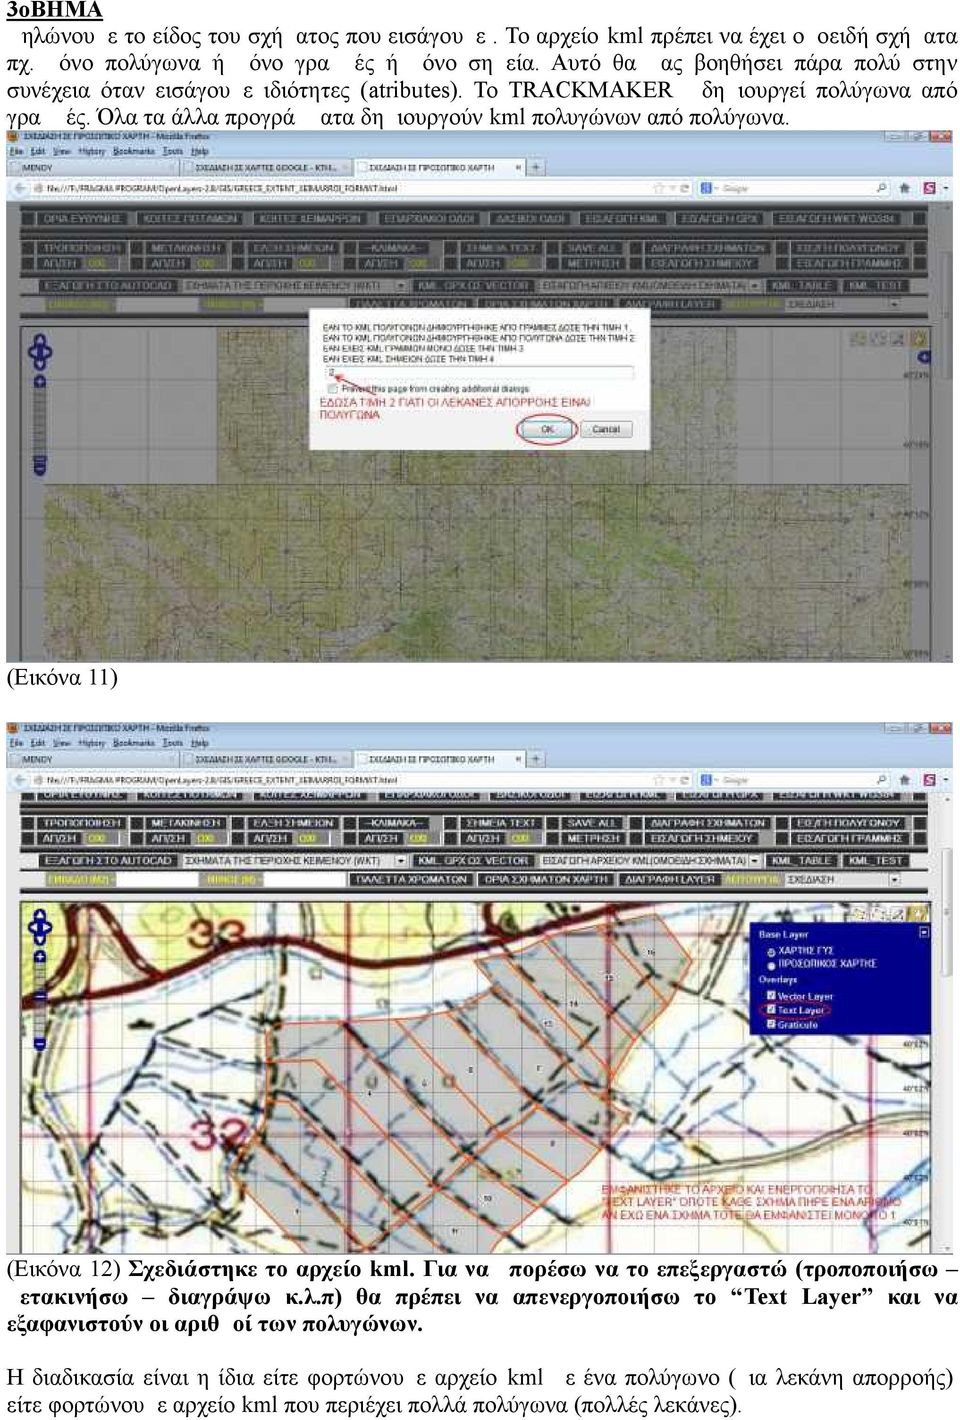Click Google search magnifier in lower window
Viewport: 960px width, 1420px height.
click(881, 780)
